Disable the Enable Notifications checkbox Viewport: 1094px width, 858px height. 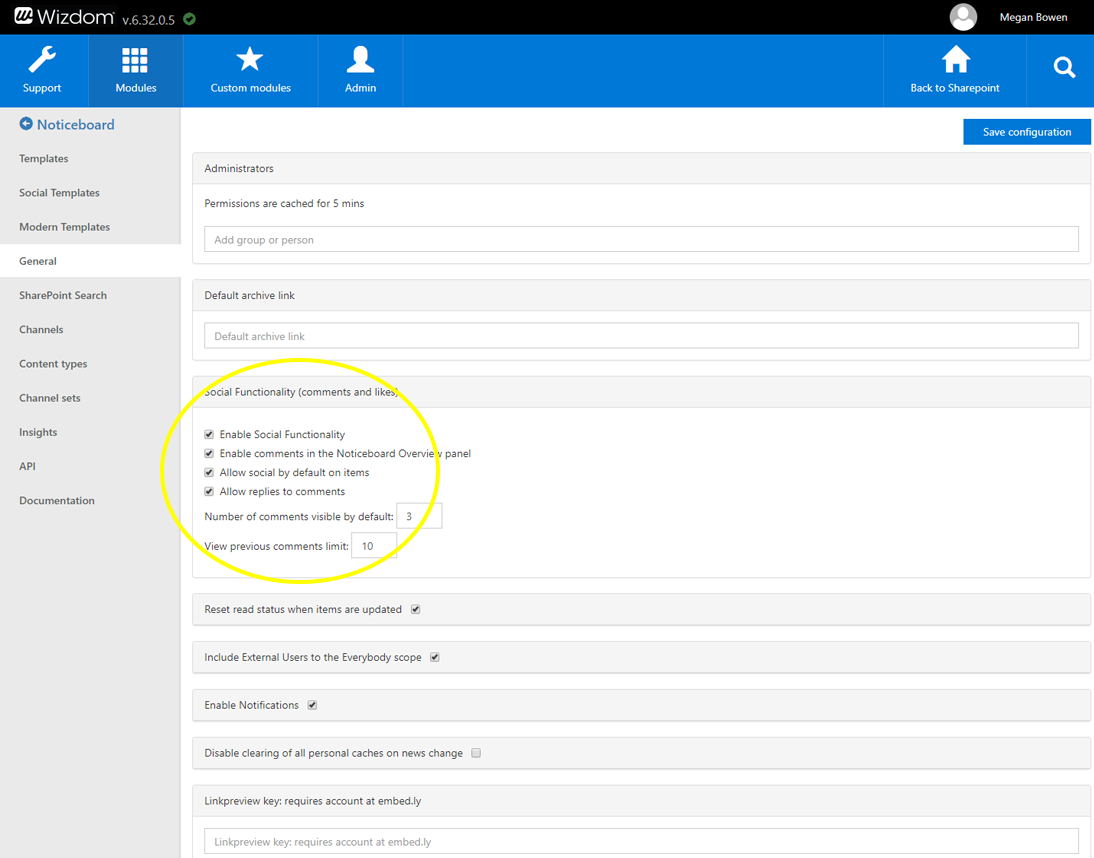click(x=312, y=705)
